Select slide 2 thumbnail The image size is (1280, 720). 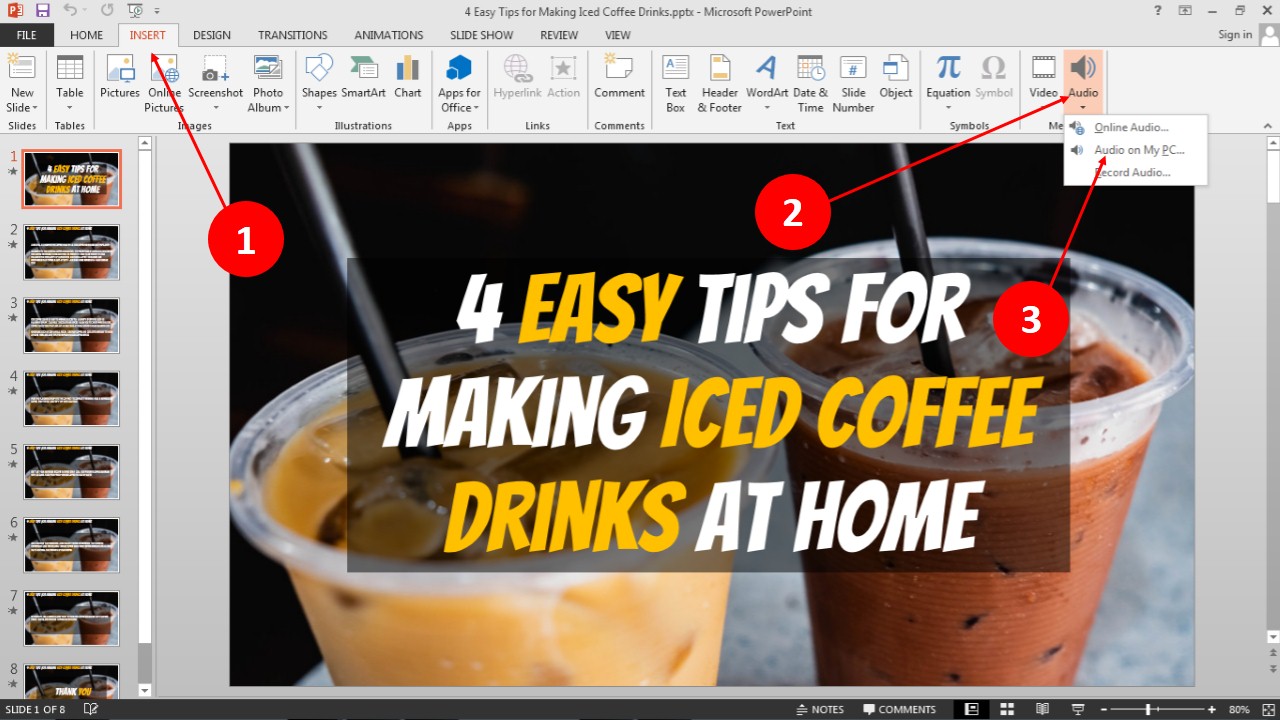point(72,252)
